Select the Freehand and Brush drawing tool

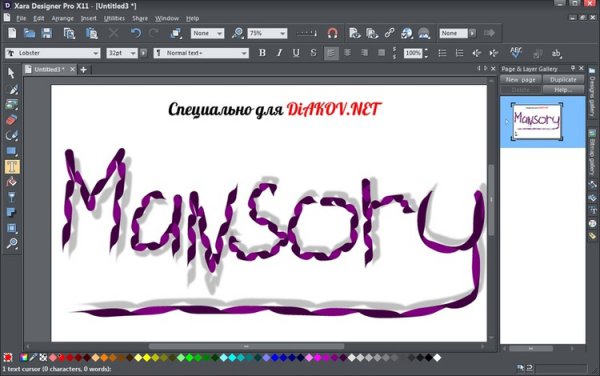point(12,89)
